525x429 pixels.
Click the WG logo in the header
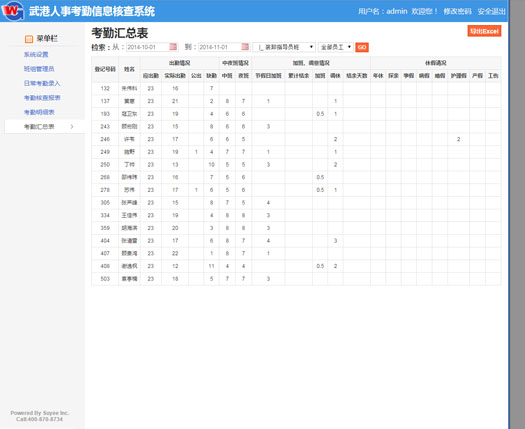[x=13, y=10]
